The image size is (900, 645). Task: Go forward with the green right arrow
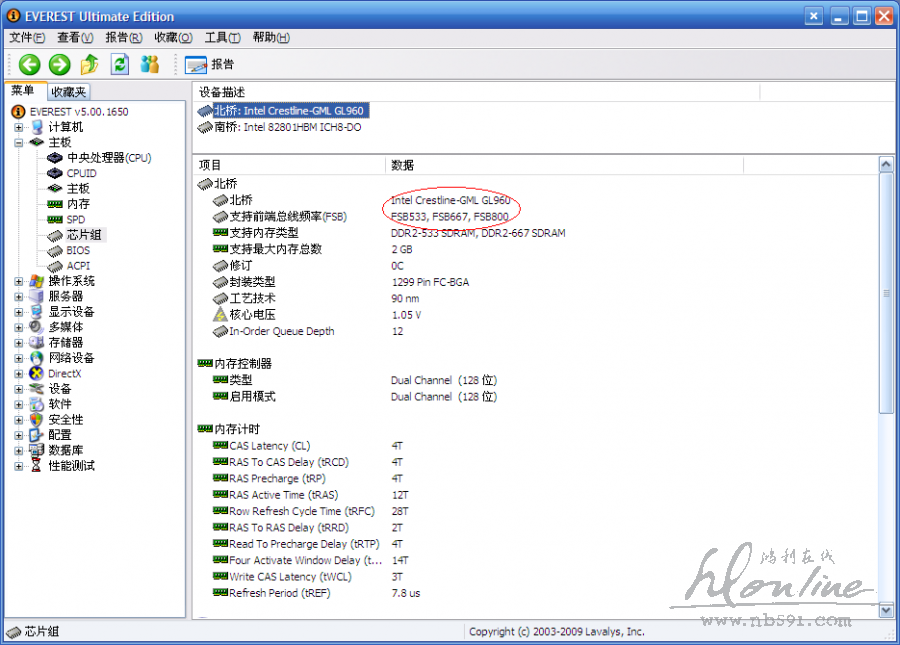tap(59, 64)
